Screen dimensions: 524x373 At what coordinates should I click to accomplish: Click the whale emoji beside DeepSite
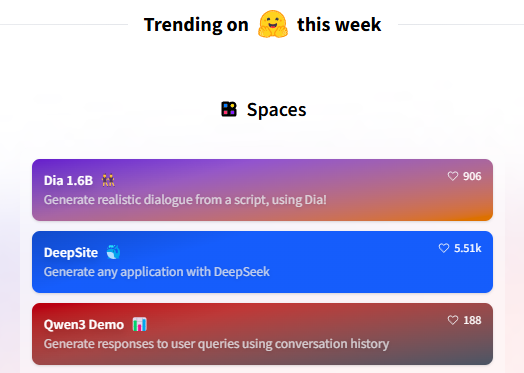click(x=113, y=252)
